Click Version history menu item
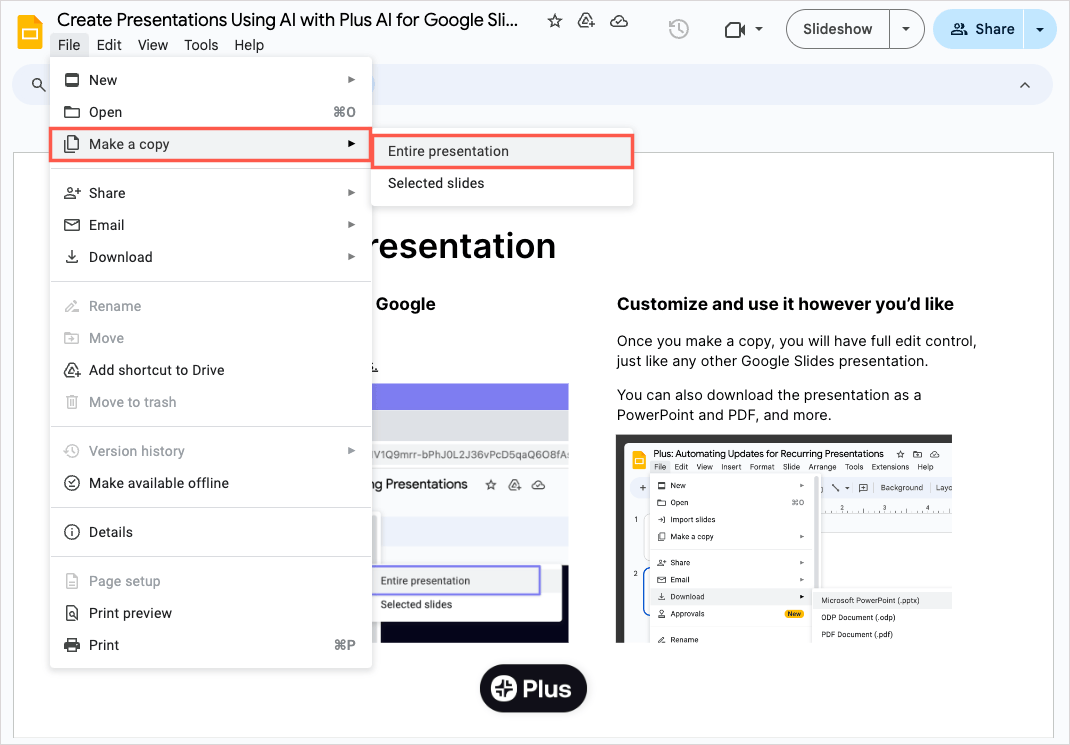Image resolution: width=1070 pixels, height=745 pixels. point(211,452)
